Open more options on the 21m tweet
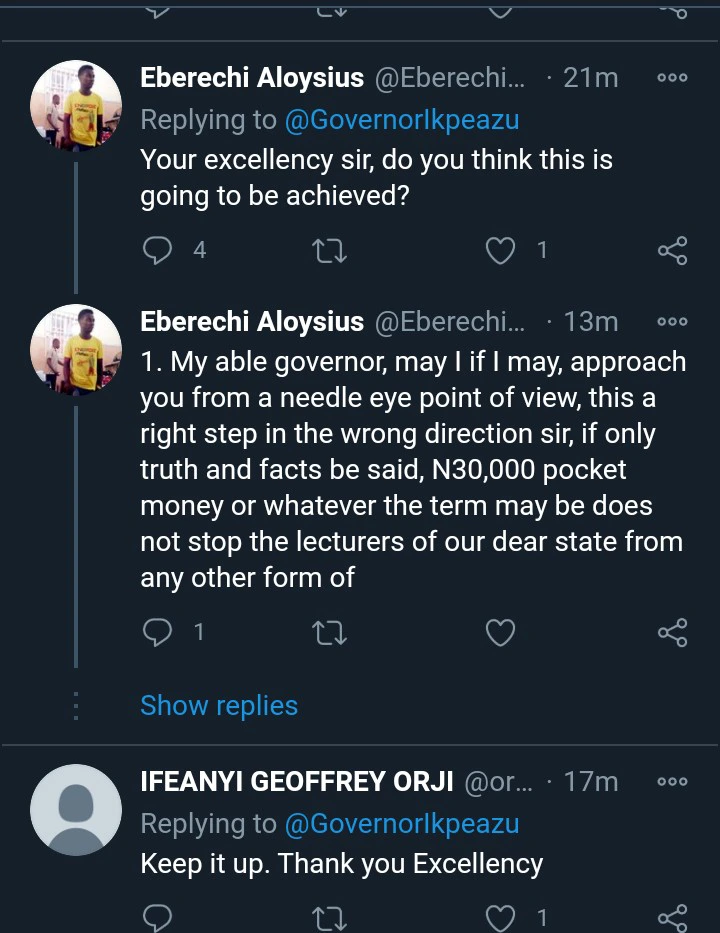This screenshot has height=933, width=720. point(672,78)
